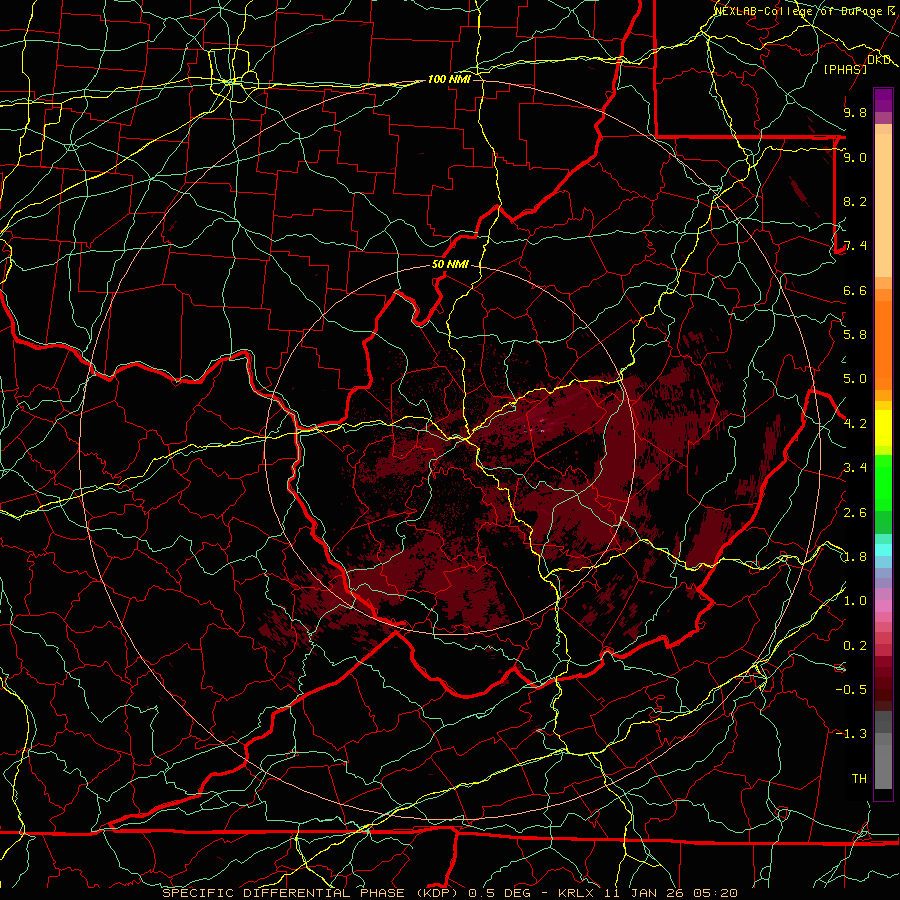Click the 9.0 value on the color scale
Image resolution: width=900 pixels, height=900 pixels.
click(855, 157)
